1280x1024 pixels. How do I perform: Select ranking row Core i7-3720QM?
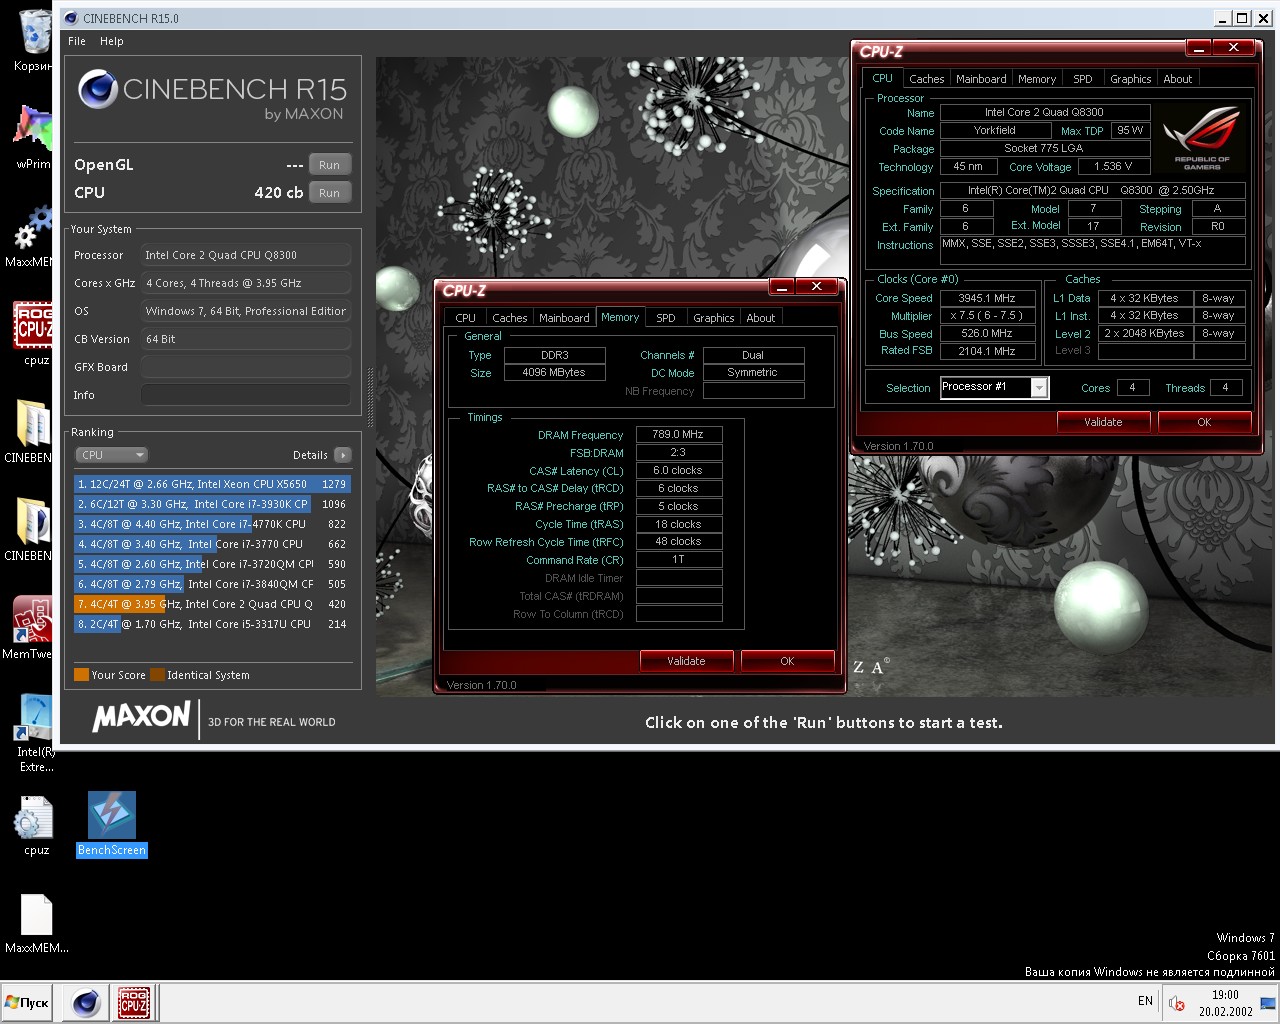point(212,564)
